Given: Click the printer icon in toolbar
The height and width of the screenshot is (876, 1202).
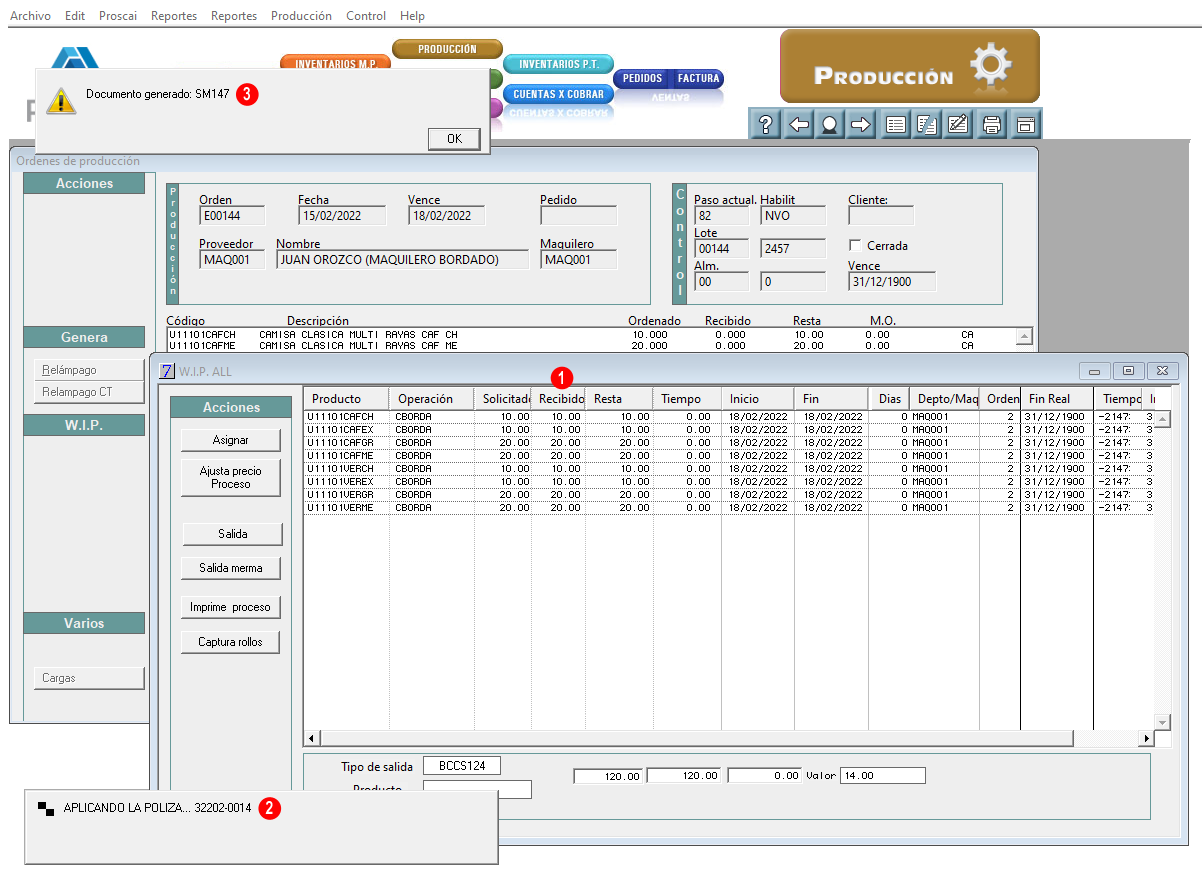Looking at the screenshot, I should 992,125.
